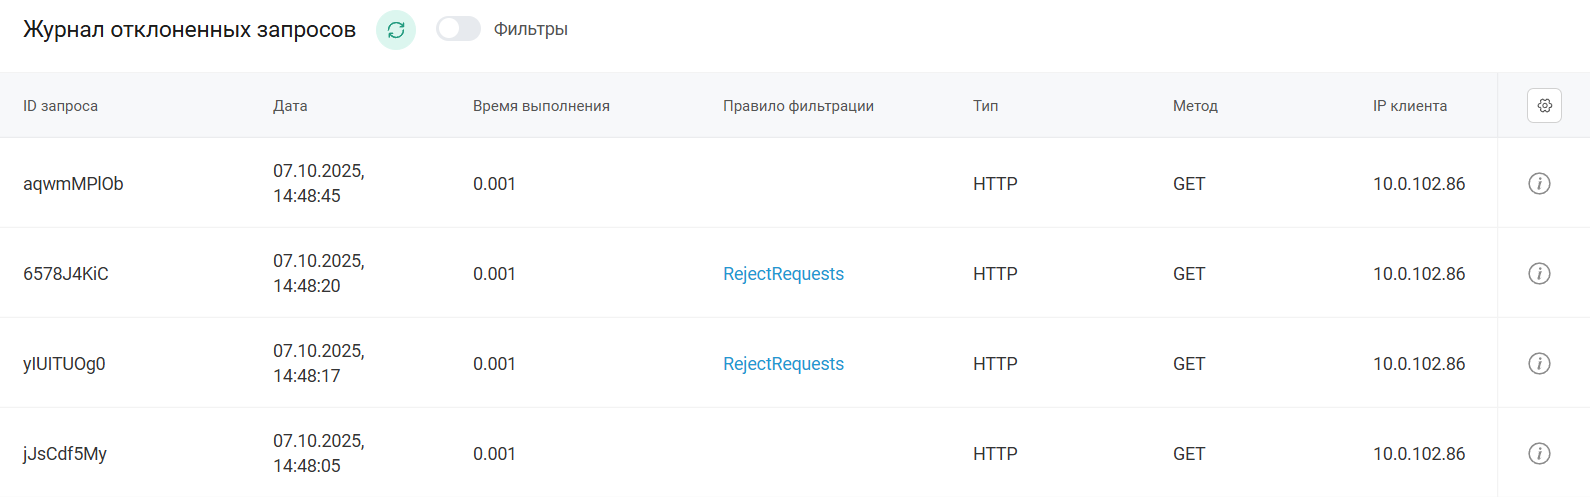1590x497 pixels.
Task: Enable the Фильтры toggle switch
Action: (459, 30)
